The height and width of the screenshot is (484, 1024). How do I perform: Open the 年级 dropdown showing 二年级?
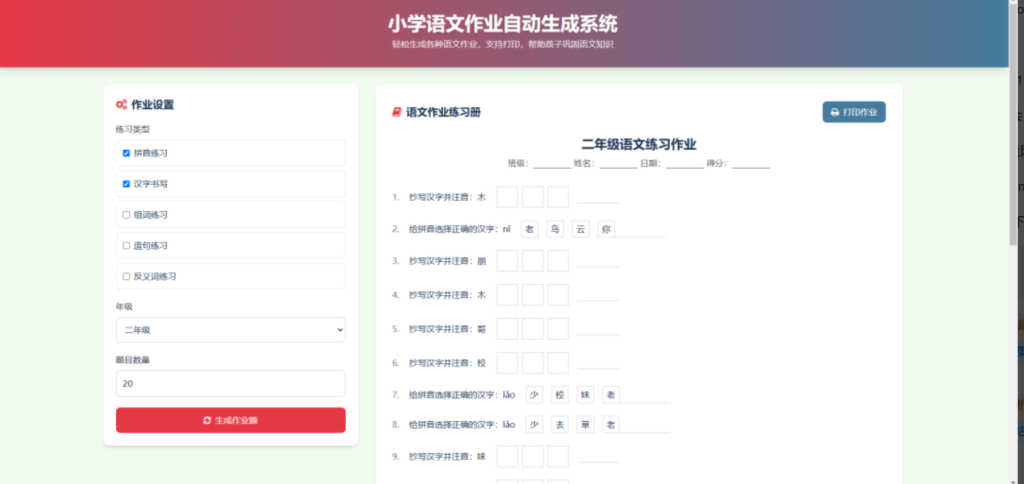click(231, 330)
